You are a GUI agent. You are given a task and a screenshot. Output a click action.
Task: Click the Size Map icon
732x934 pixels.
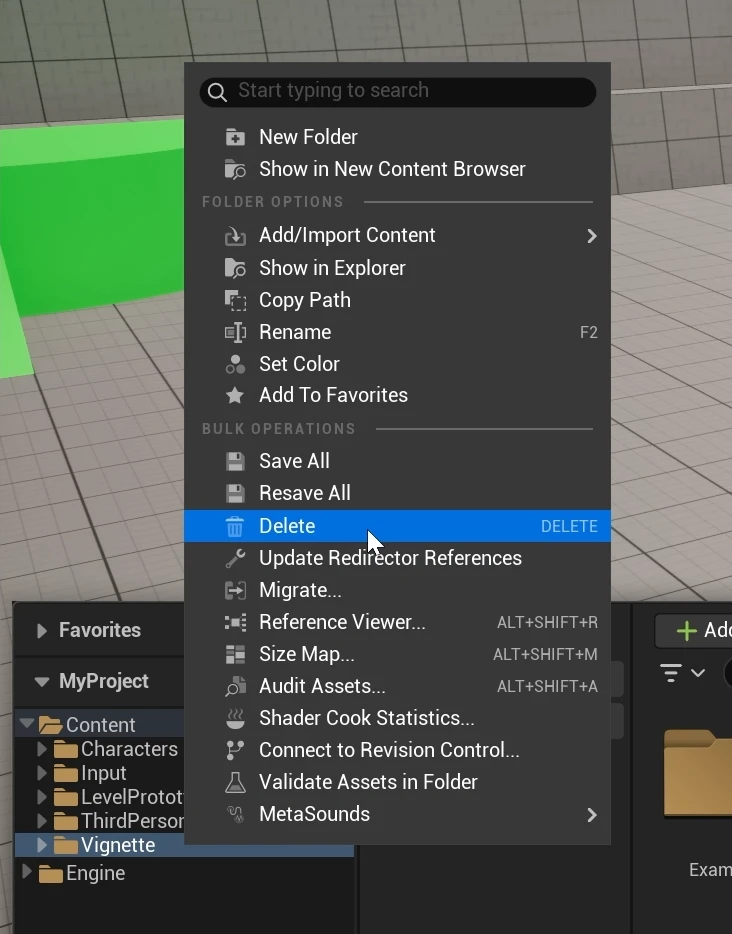point(235,655)
